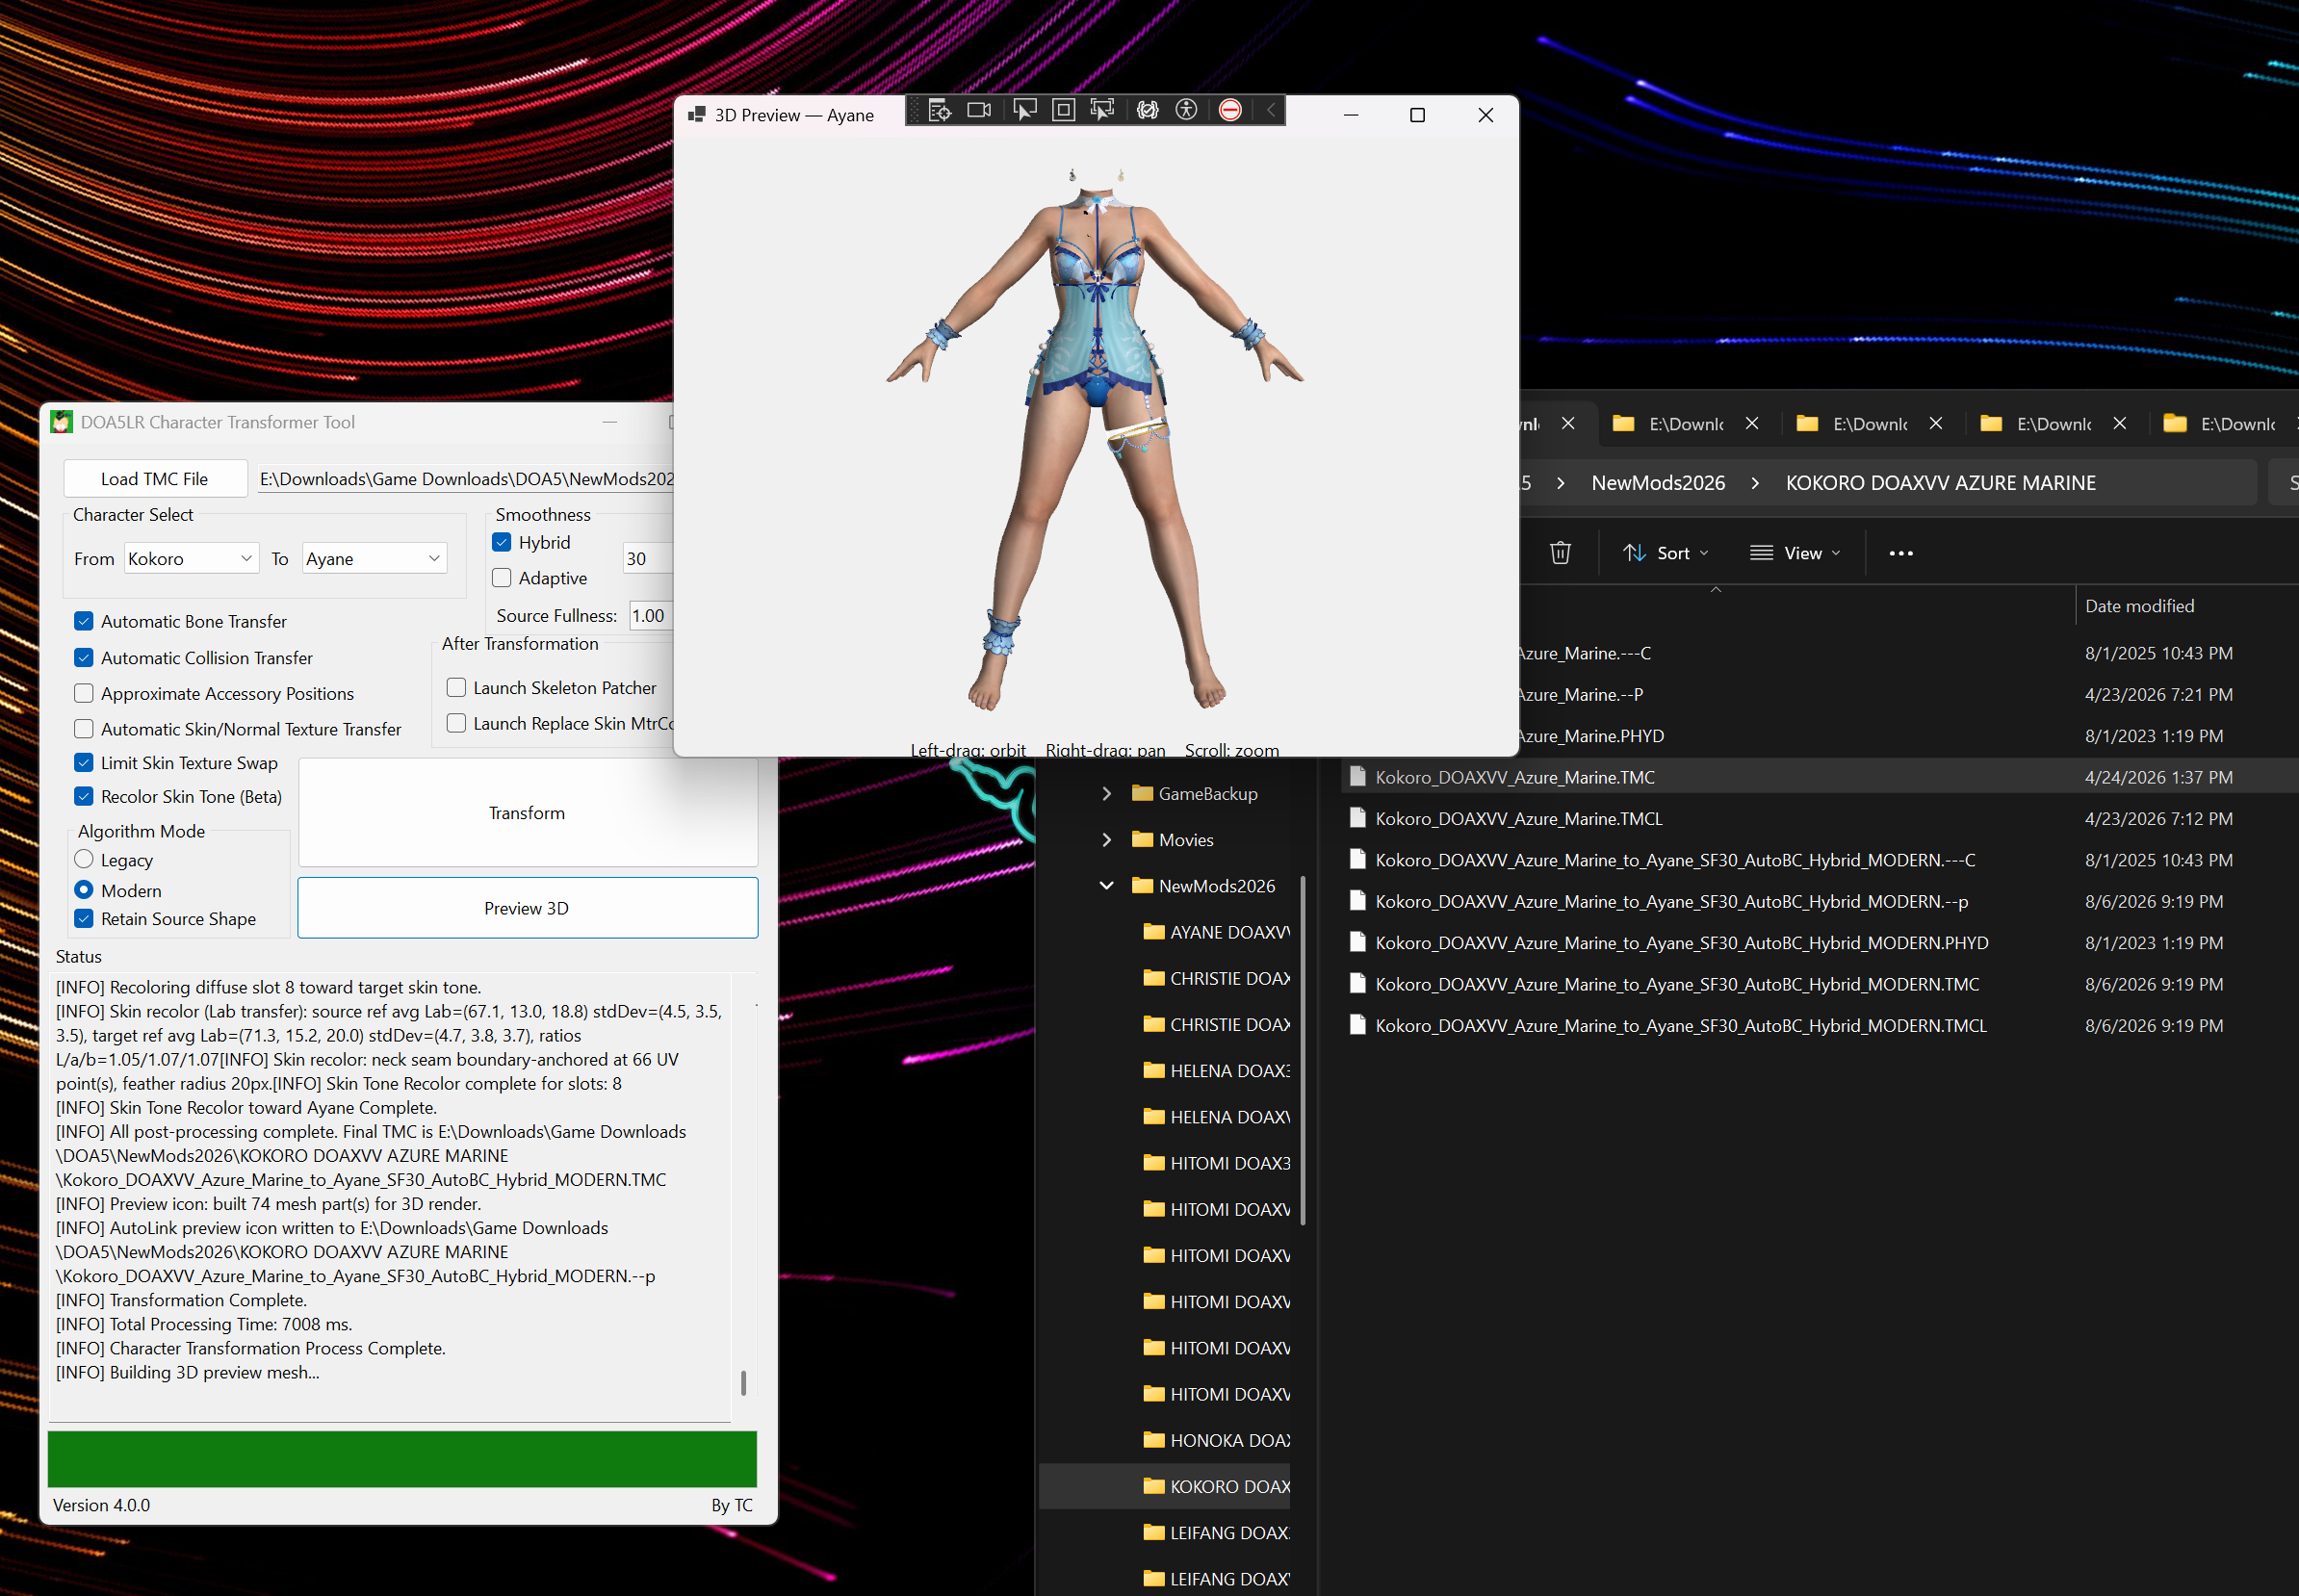
Task: Toggle Recolor Skin Tone (Beta) checkbox
Action: (x=84, y=797)
